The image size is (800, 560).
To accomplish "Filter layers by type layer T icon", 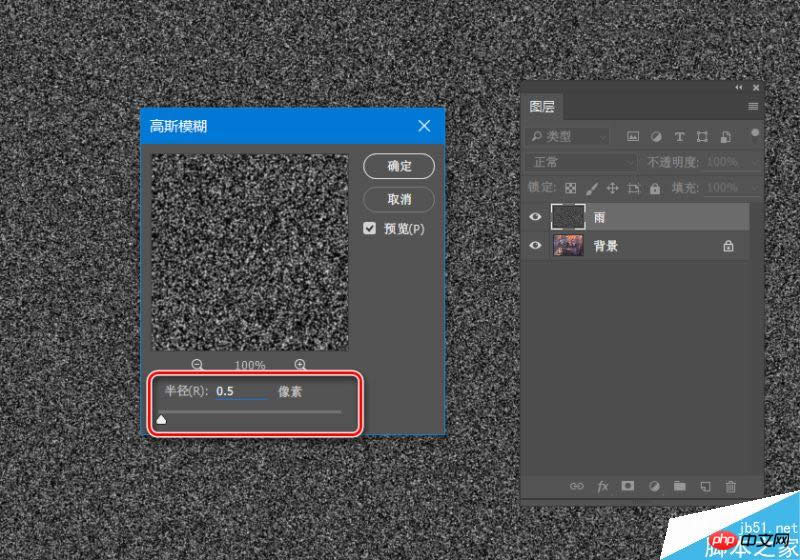I will click(680, 136).
